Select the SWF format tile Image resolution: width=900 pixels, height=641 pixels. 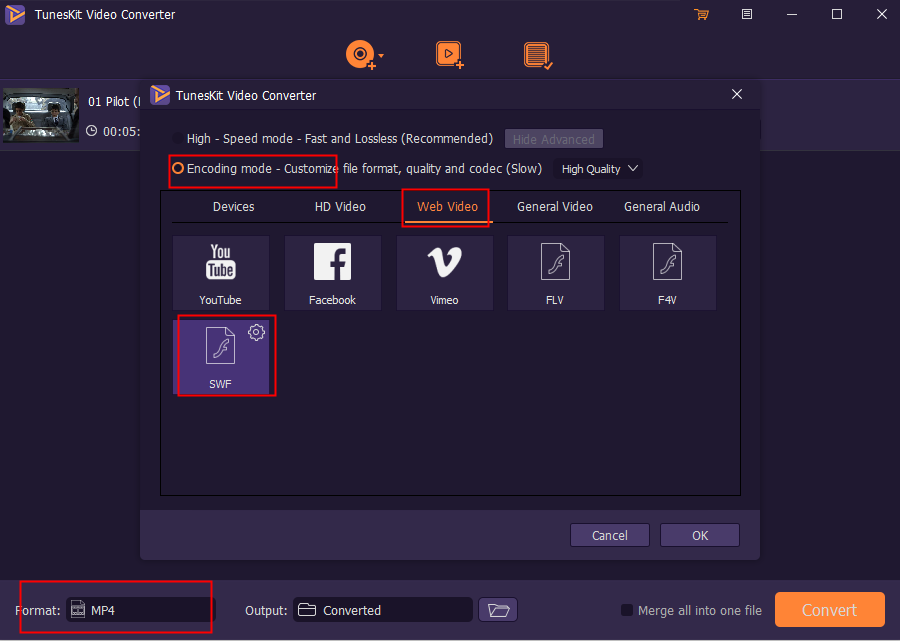point(221,357)
